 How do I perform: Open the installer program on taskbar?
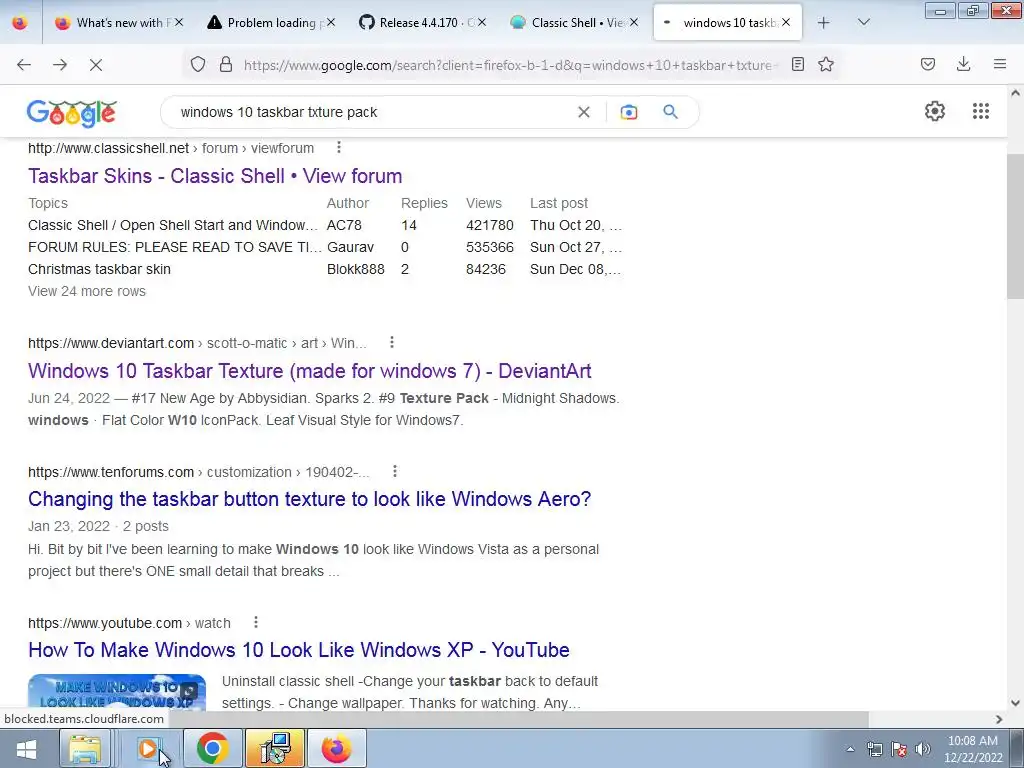[x=274, y=748]
